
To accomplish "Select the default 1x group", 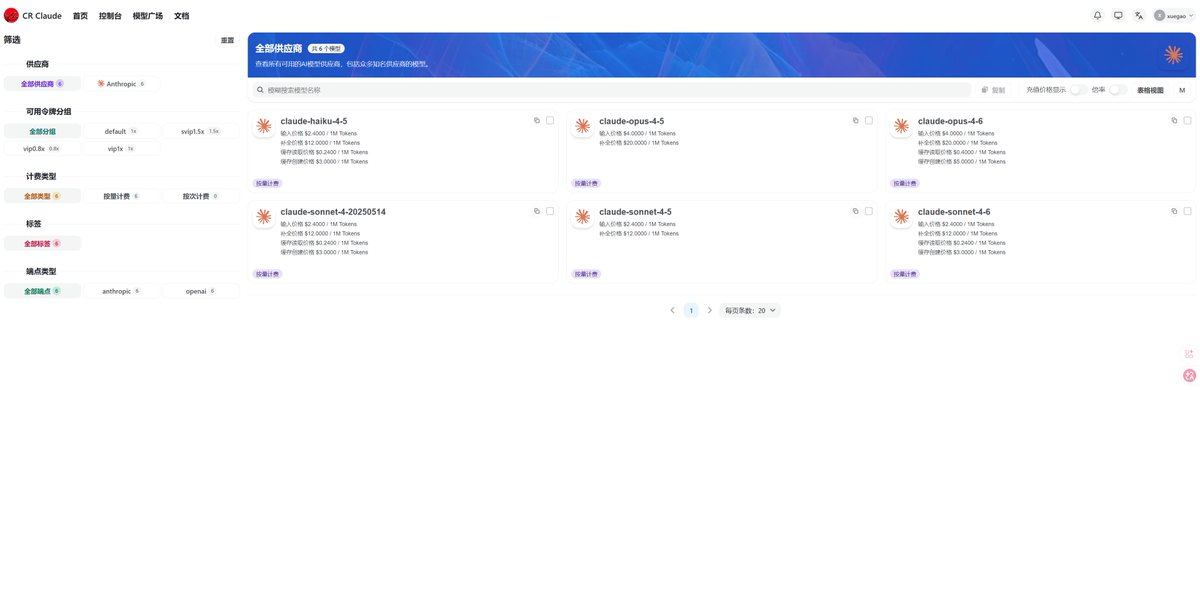I will point(122,131).
